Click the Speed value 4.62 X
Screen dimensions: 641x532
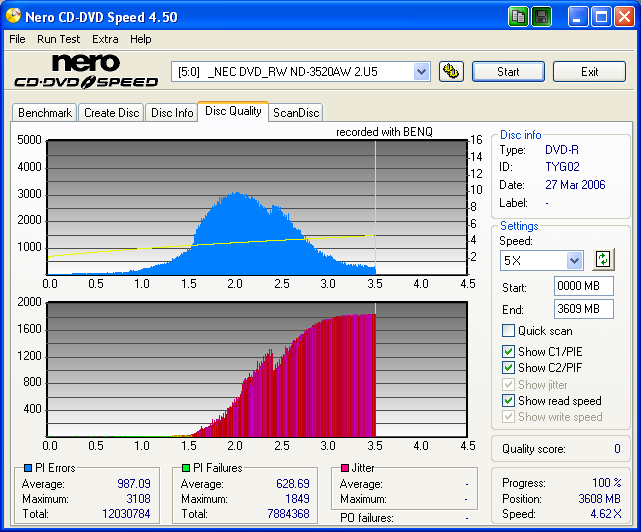click(606, 514)
